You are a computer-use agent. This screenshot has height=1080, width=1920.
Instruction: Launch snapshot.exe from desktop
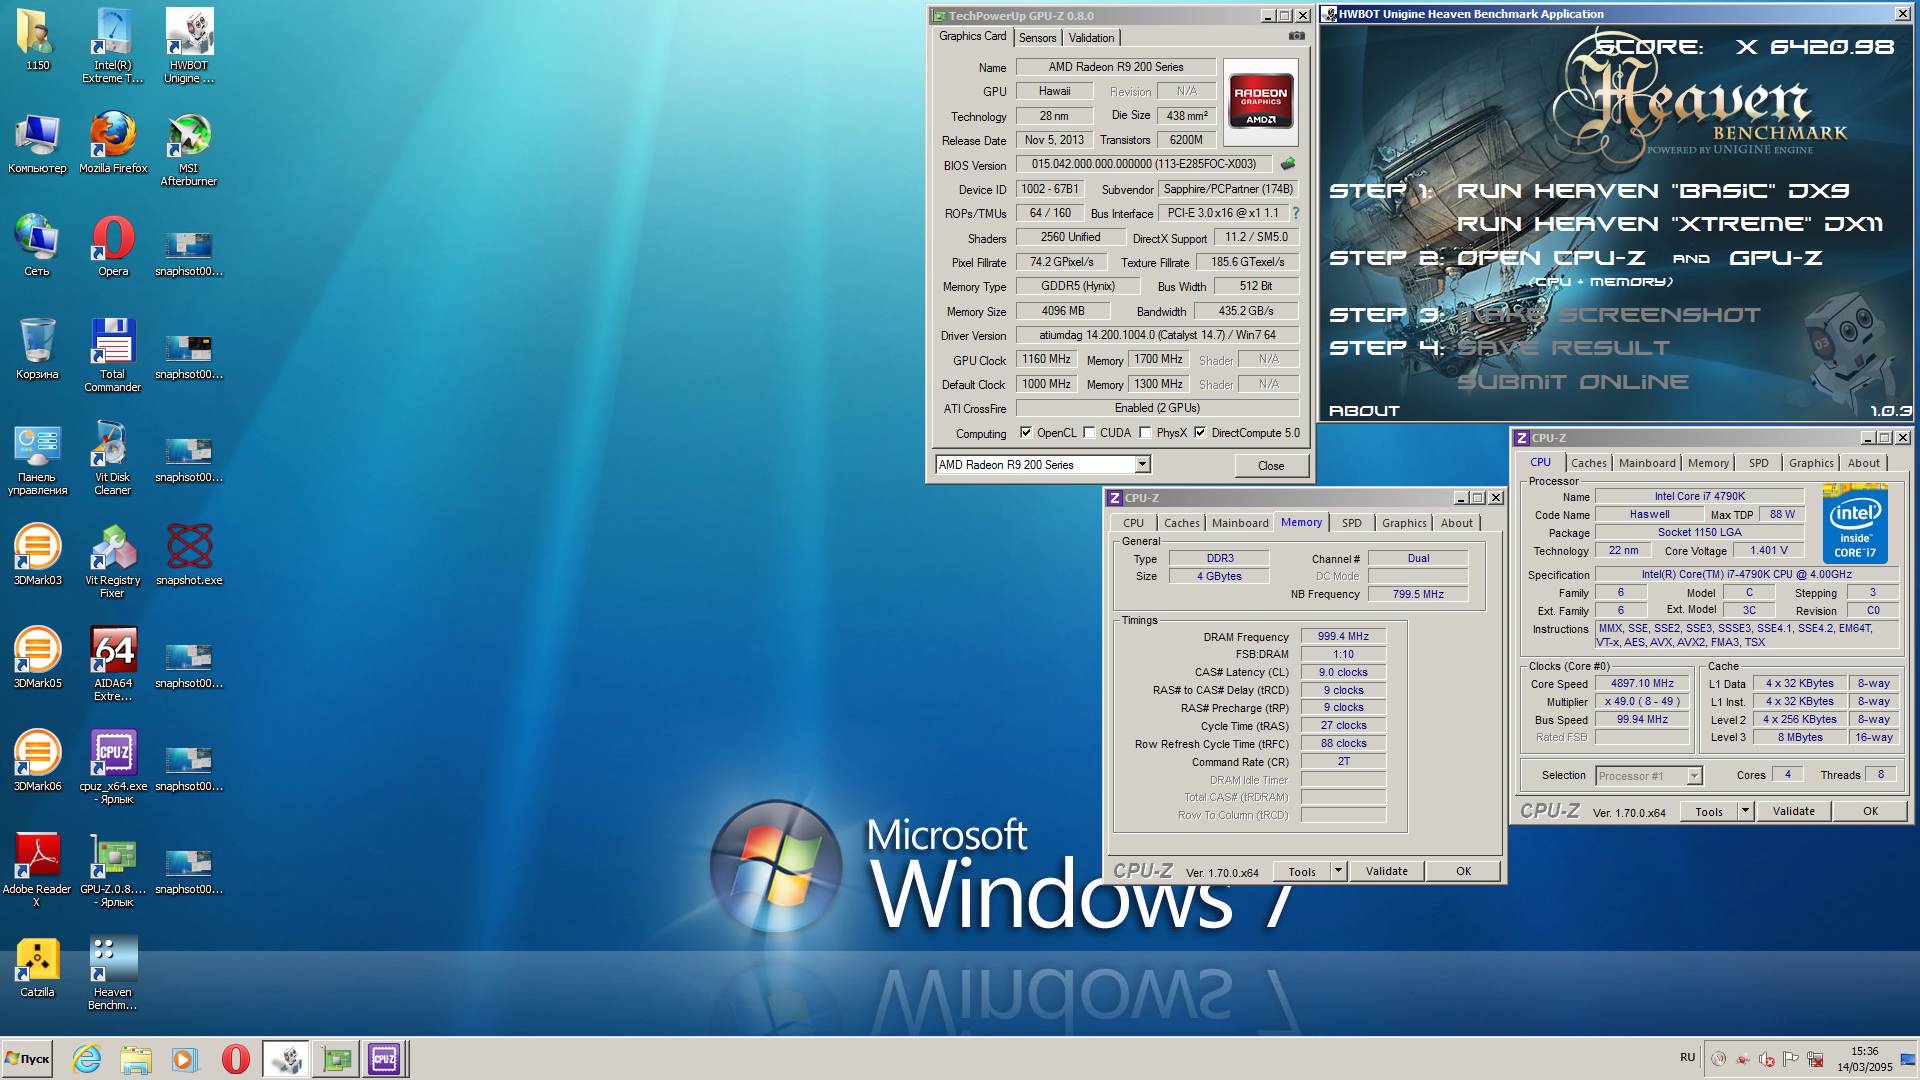(x=189, y=555)
